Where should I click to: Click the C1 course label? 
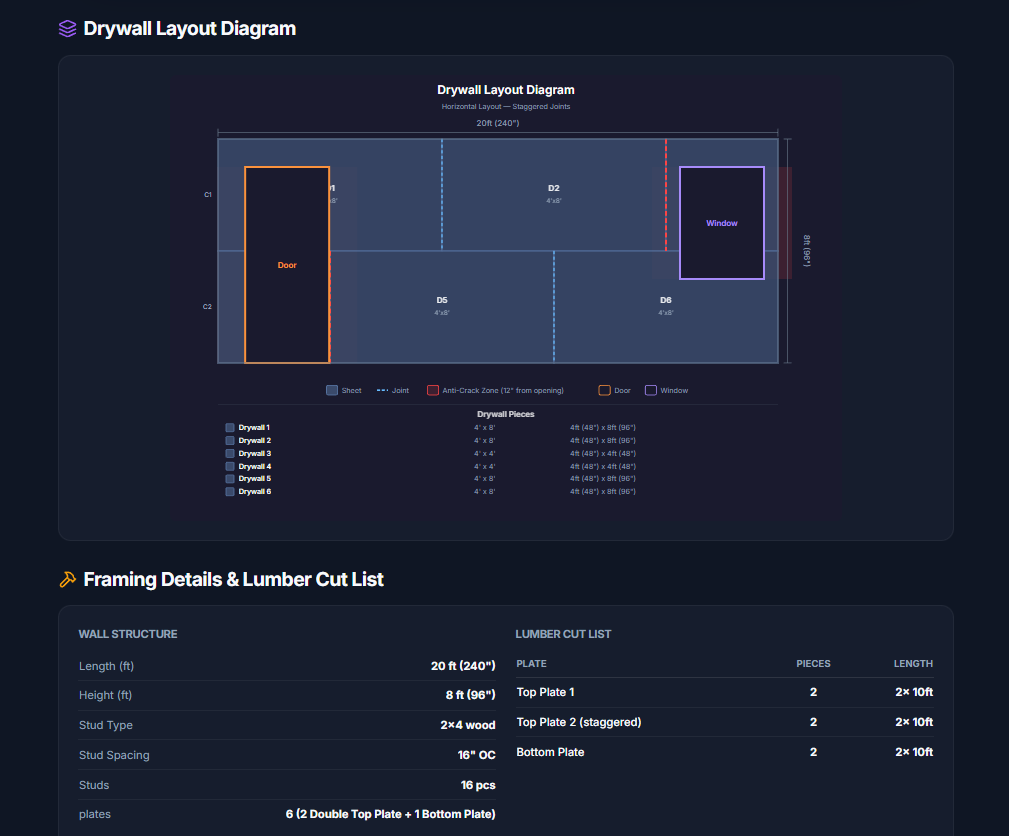pyautogui.click(x=207, y=195)
